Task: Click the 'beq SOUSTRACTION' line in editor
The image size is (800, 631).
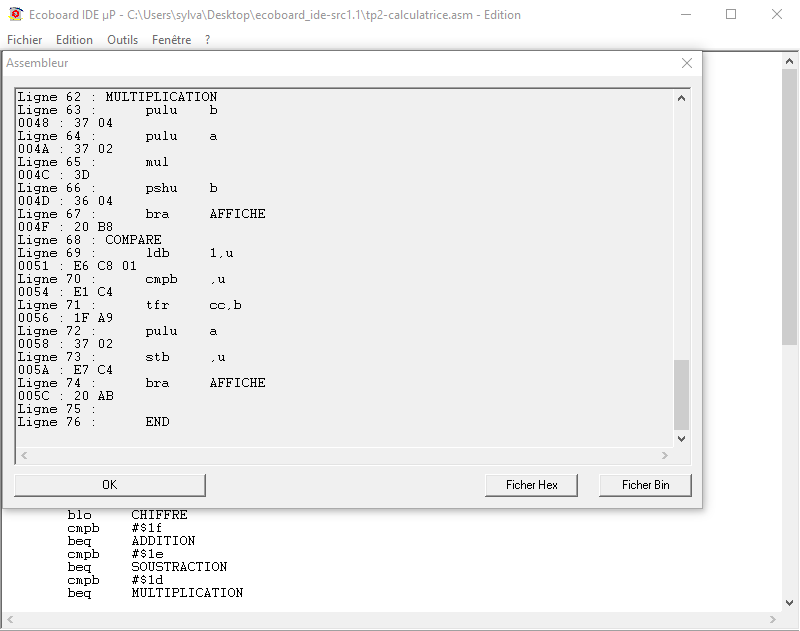Action: [x=147, y=567]
